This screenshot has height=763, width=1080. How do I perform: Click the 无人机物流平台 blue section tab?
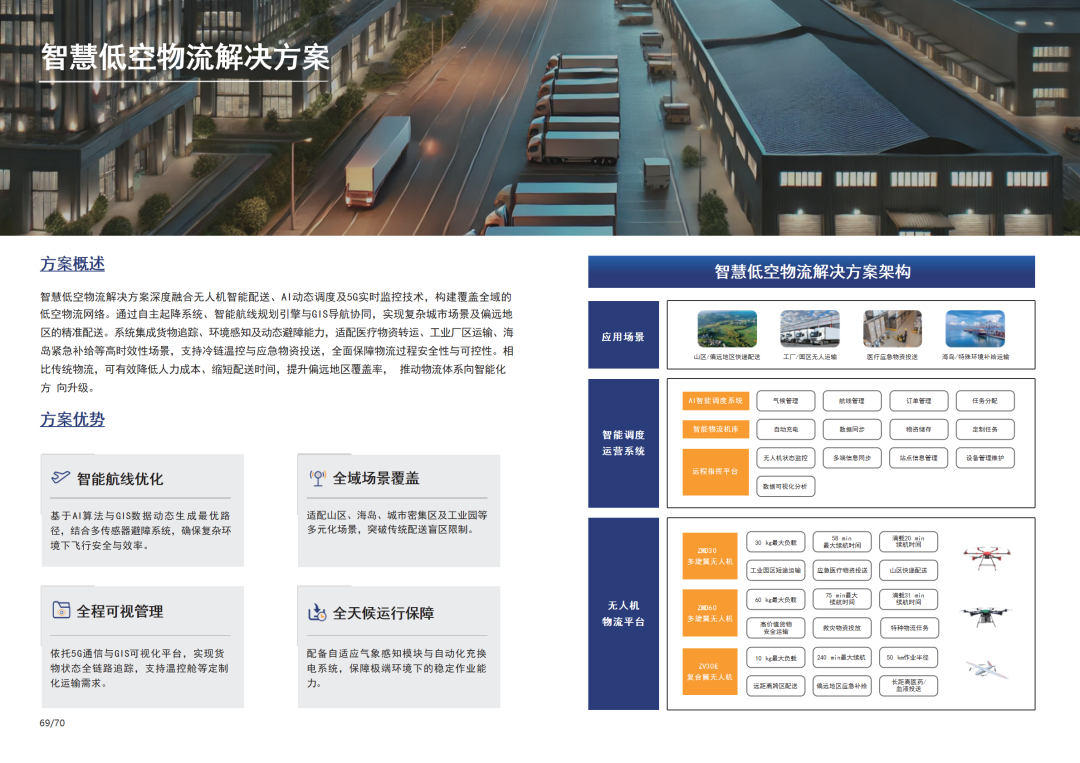[x=623, y=613]
